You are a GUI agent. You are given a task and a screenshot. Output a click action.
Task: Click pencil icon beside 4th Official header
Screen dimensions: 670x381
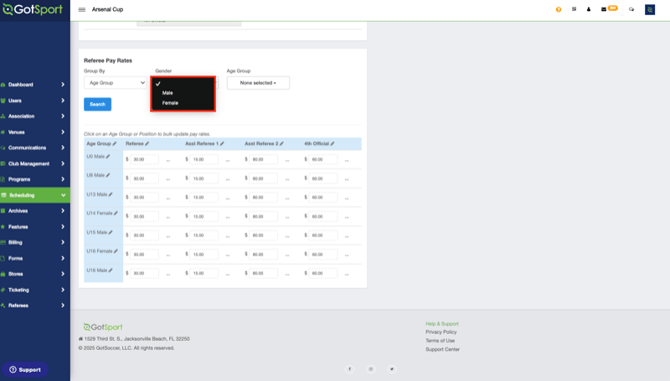pos(332,144)
